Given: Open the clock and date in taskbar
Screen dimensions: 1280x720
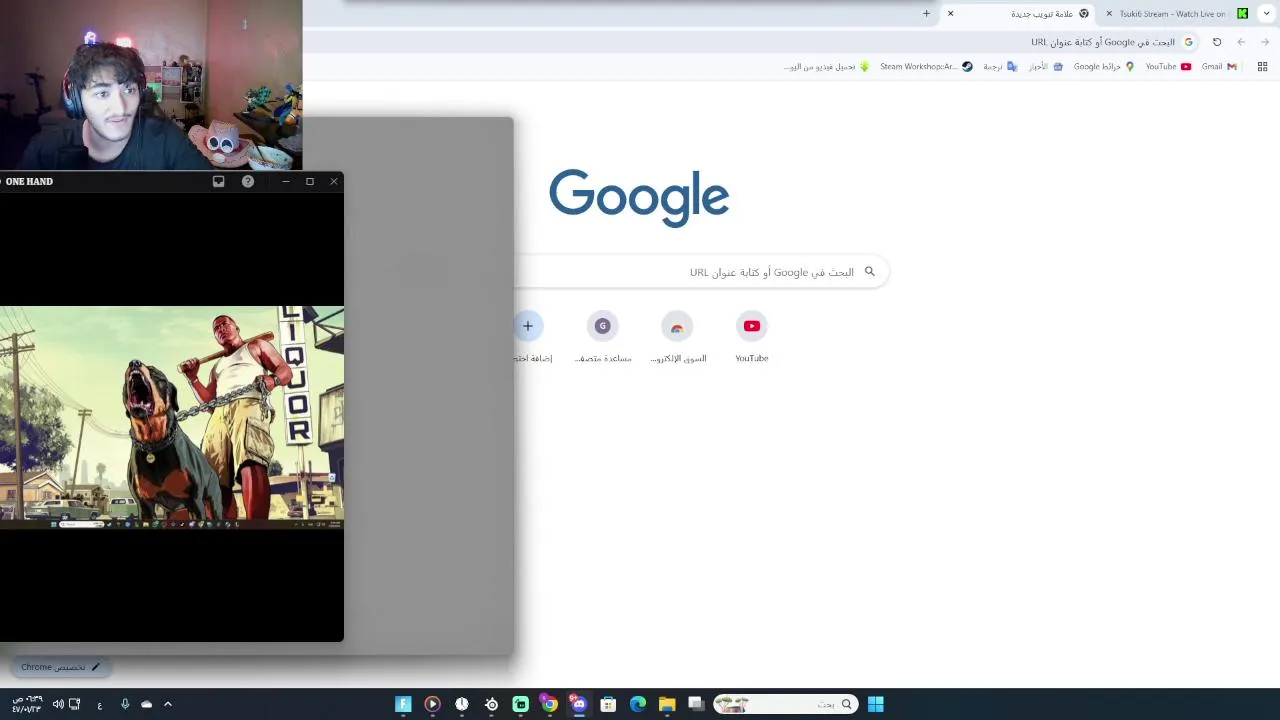Looking at the screenshot, I should coord(27,704).
